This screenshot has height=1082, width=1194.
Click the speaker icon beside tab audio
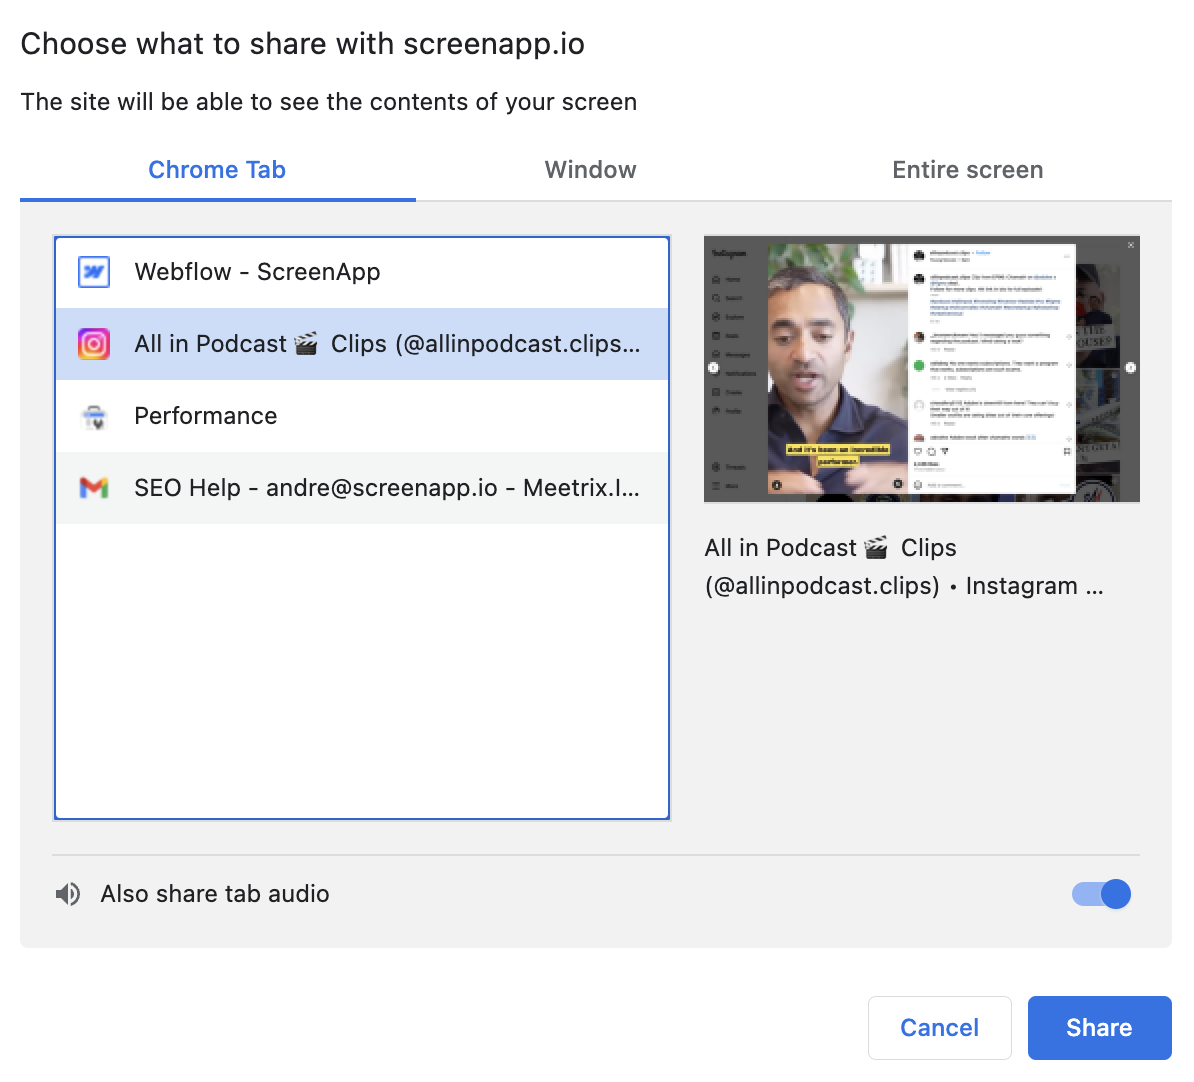pos(68,894)
